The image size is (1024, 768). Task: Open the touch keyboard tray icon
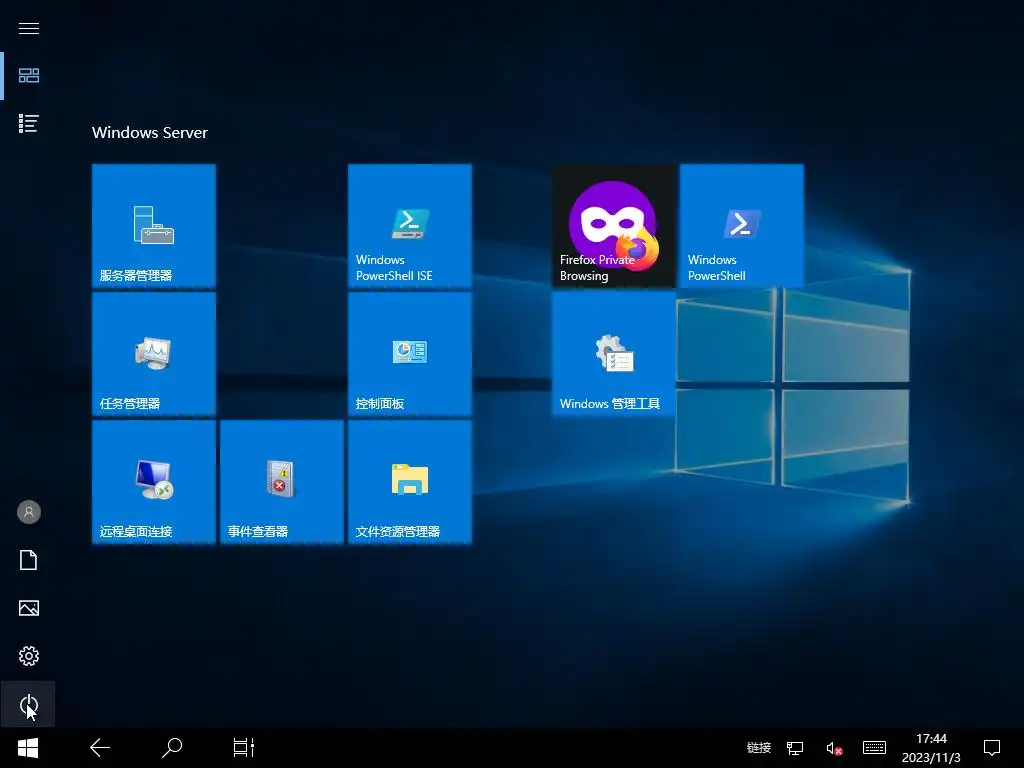tap(874, 748)
